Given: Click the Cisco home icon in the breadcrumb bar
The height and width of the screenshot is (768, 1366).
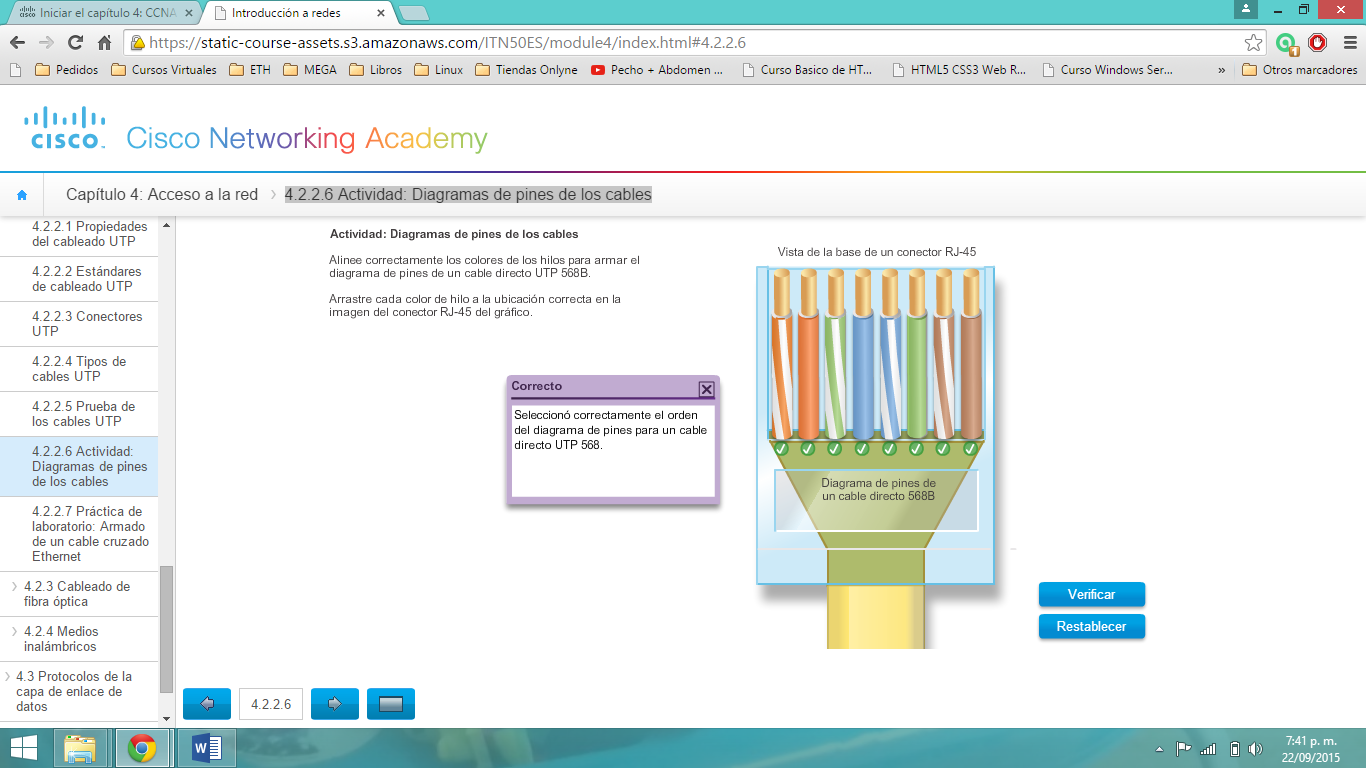Looking at the screenshot, I should pos(22,194).
